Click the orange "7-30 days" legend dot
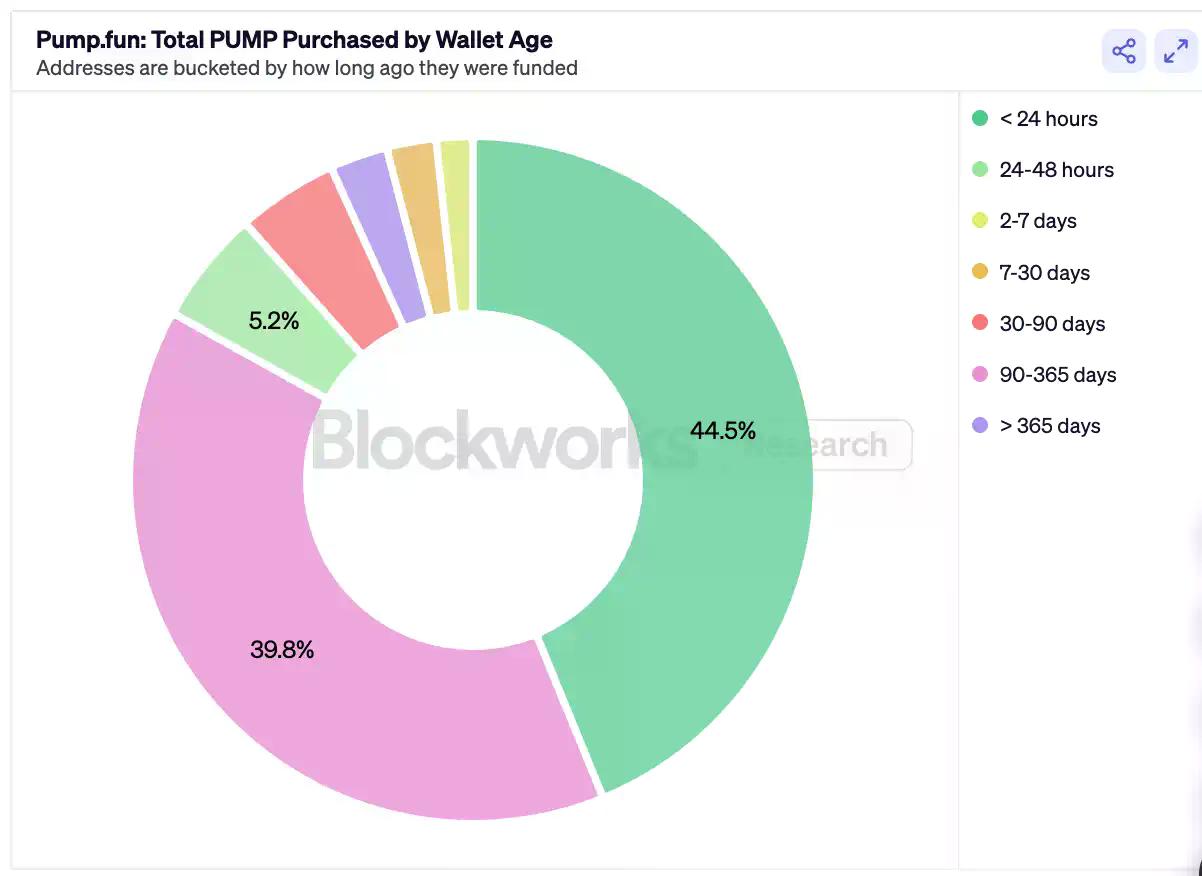The width and height of the screenshot is (1202, 876). coord(981,272)
